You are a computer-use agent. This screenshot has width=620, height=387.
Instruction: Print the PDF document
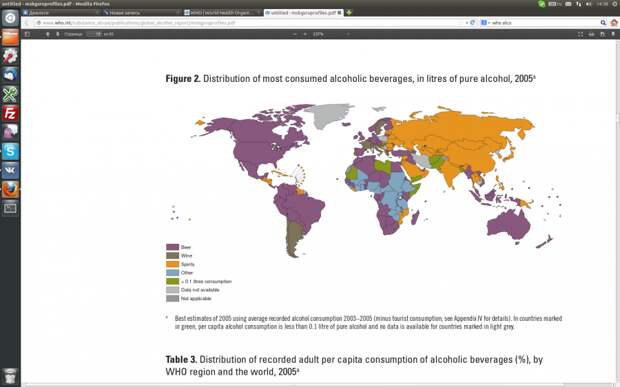tap(592, 34)
